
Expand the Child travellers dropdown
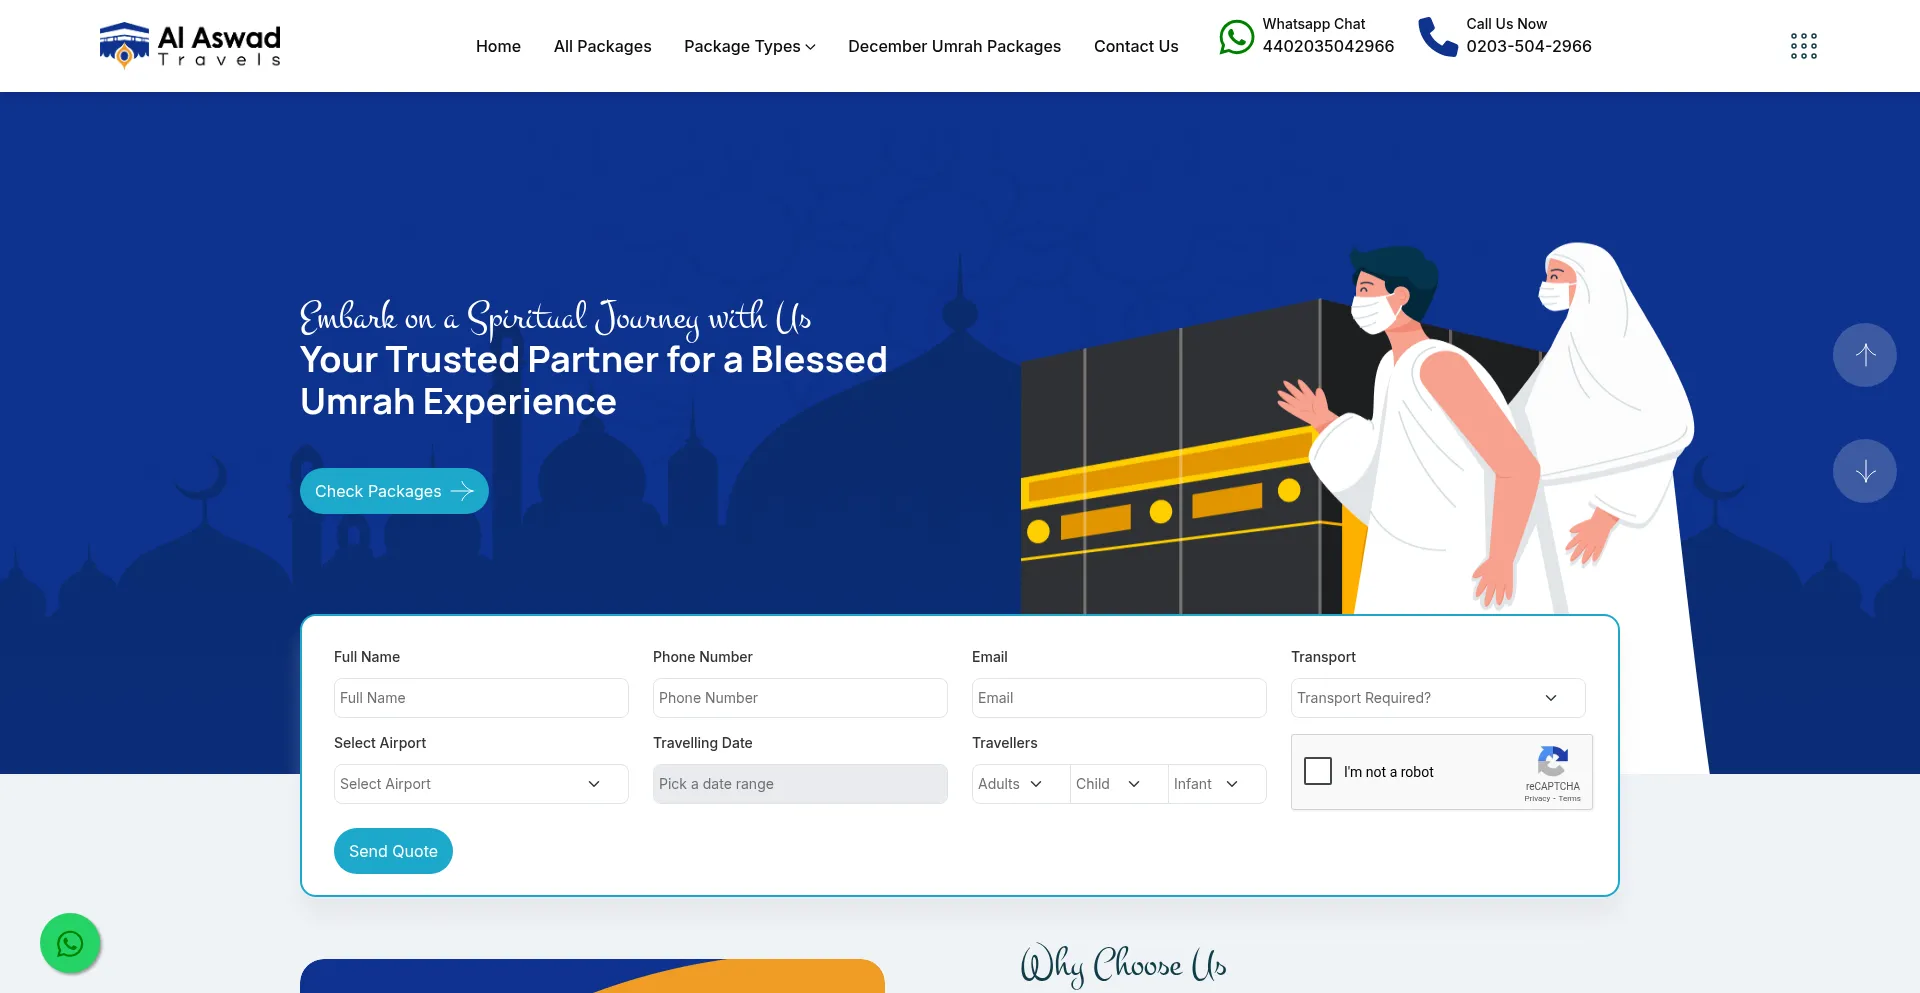[1118, 784]
